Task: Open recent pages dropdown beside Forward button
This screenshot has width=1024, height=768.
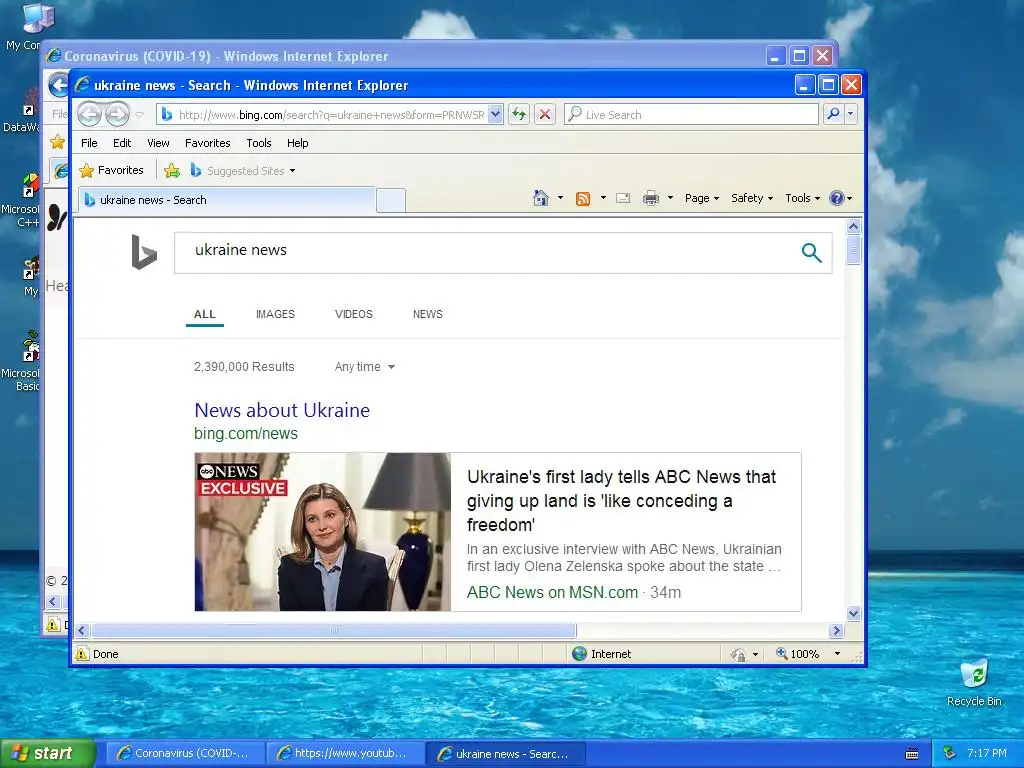Action: [x=140, y=115]
